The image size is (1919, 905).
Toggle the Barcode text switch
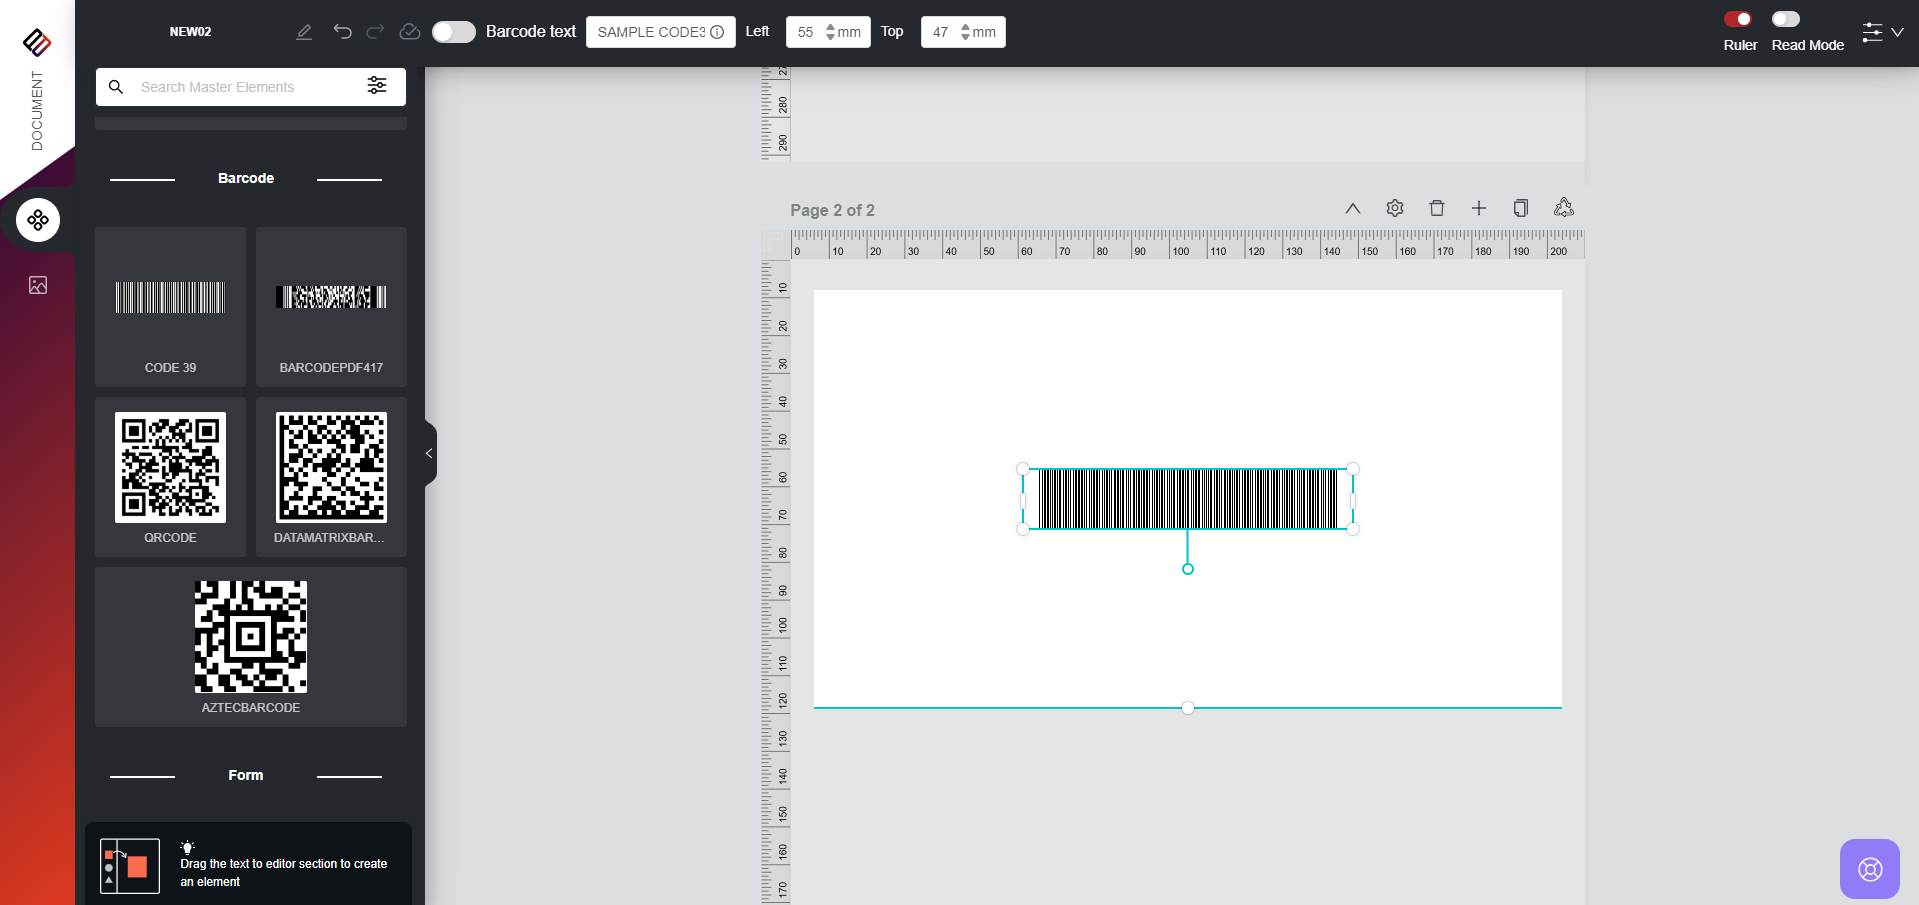[453, 32]
